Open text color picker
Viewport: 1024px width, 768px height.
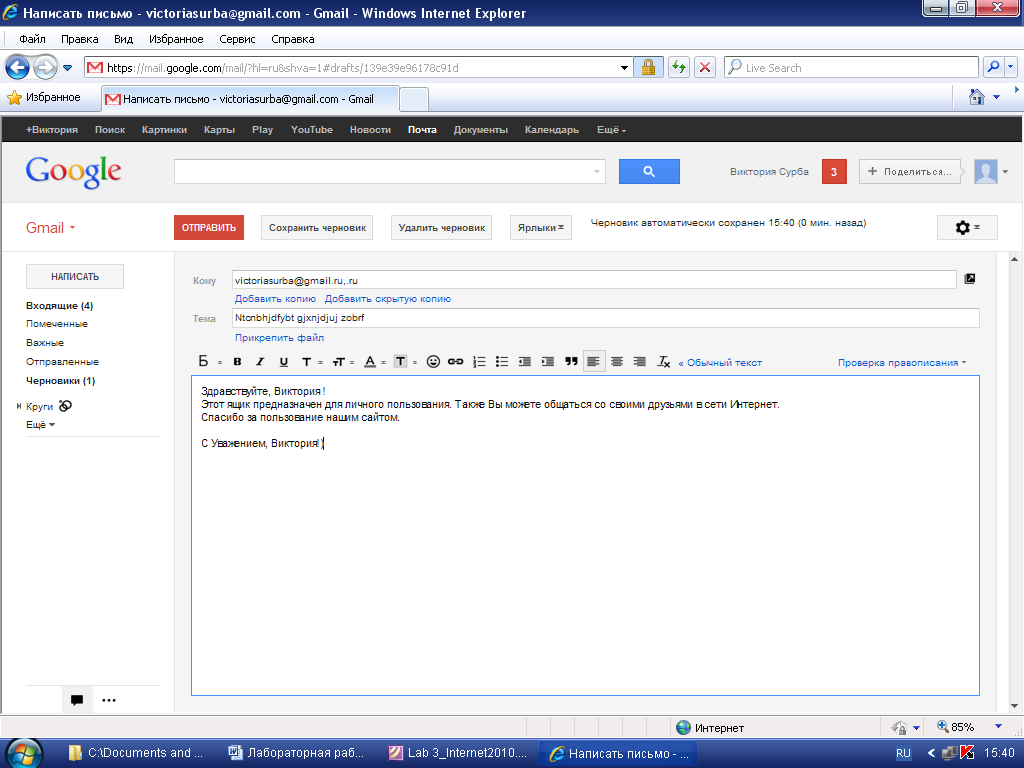pos(374,362)
